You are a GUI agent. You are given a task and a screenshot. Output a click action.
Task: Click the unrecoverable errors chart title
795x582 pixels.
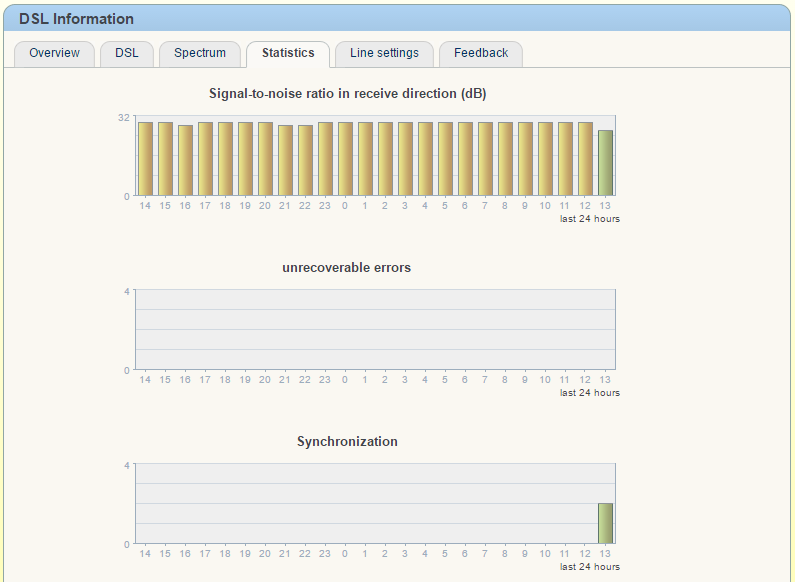click(x=347, y=268)
